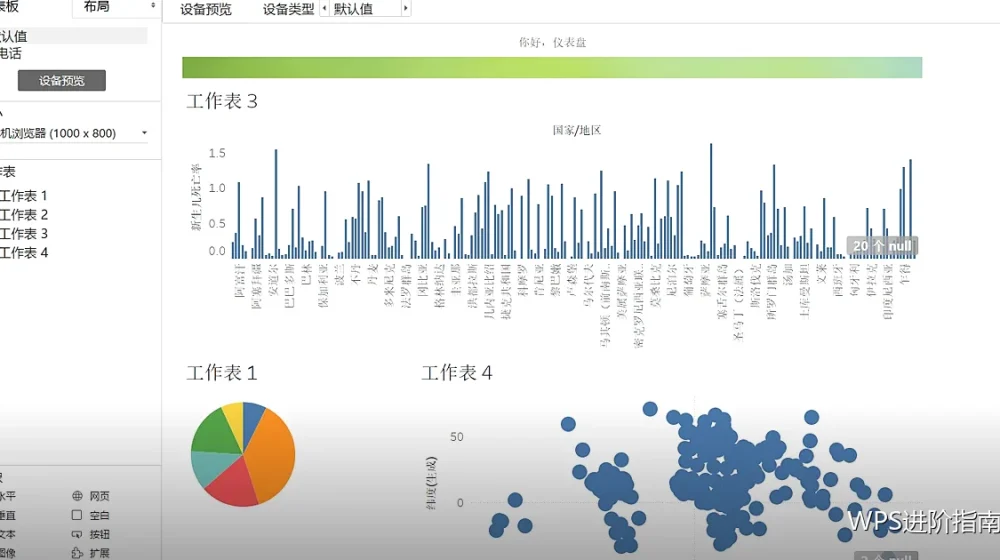Viewport: 1000px width, 560px height.
Task: Select the 空白 blank object icon
Action: pos(77,515)
